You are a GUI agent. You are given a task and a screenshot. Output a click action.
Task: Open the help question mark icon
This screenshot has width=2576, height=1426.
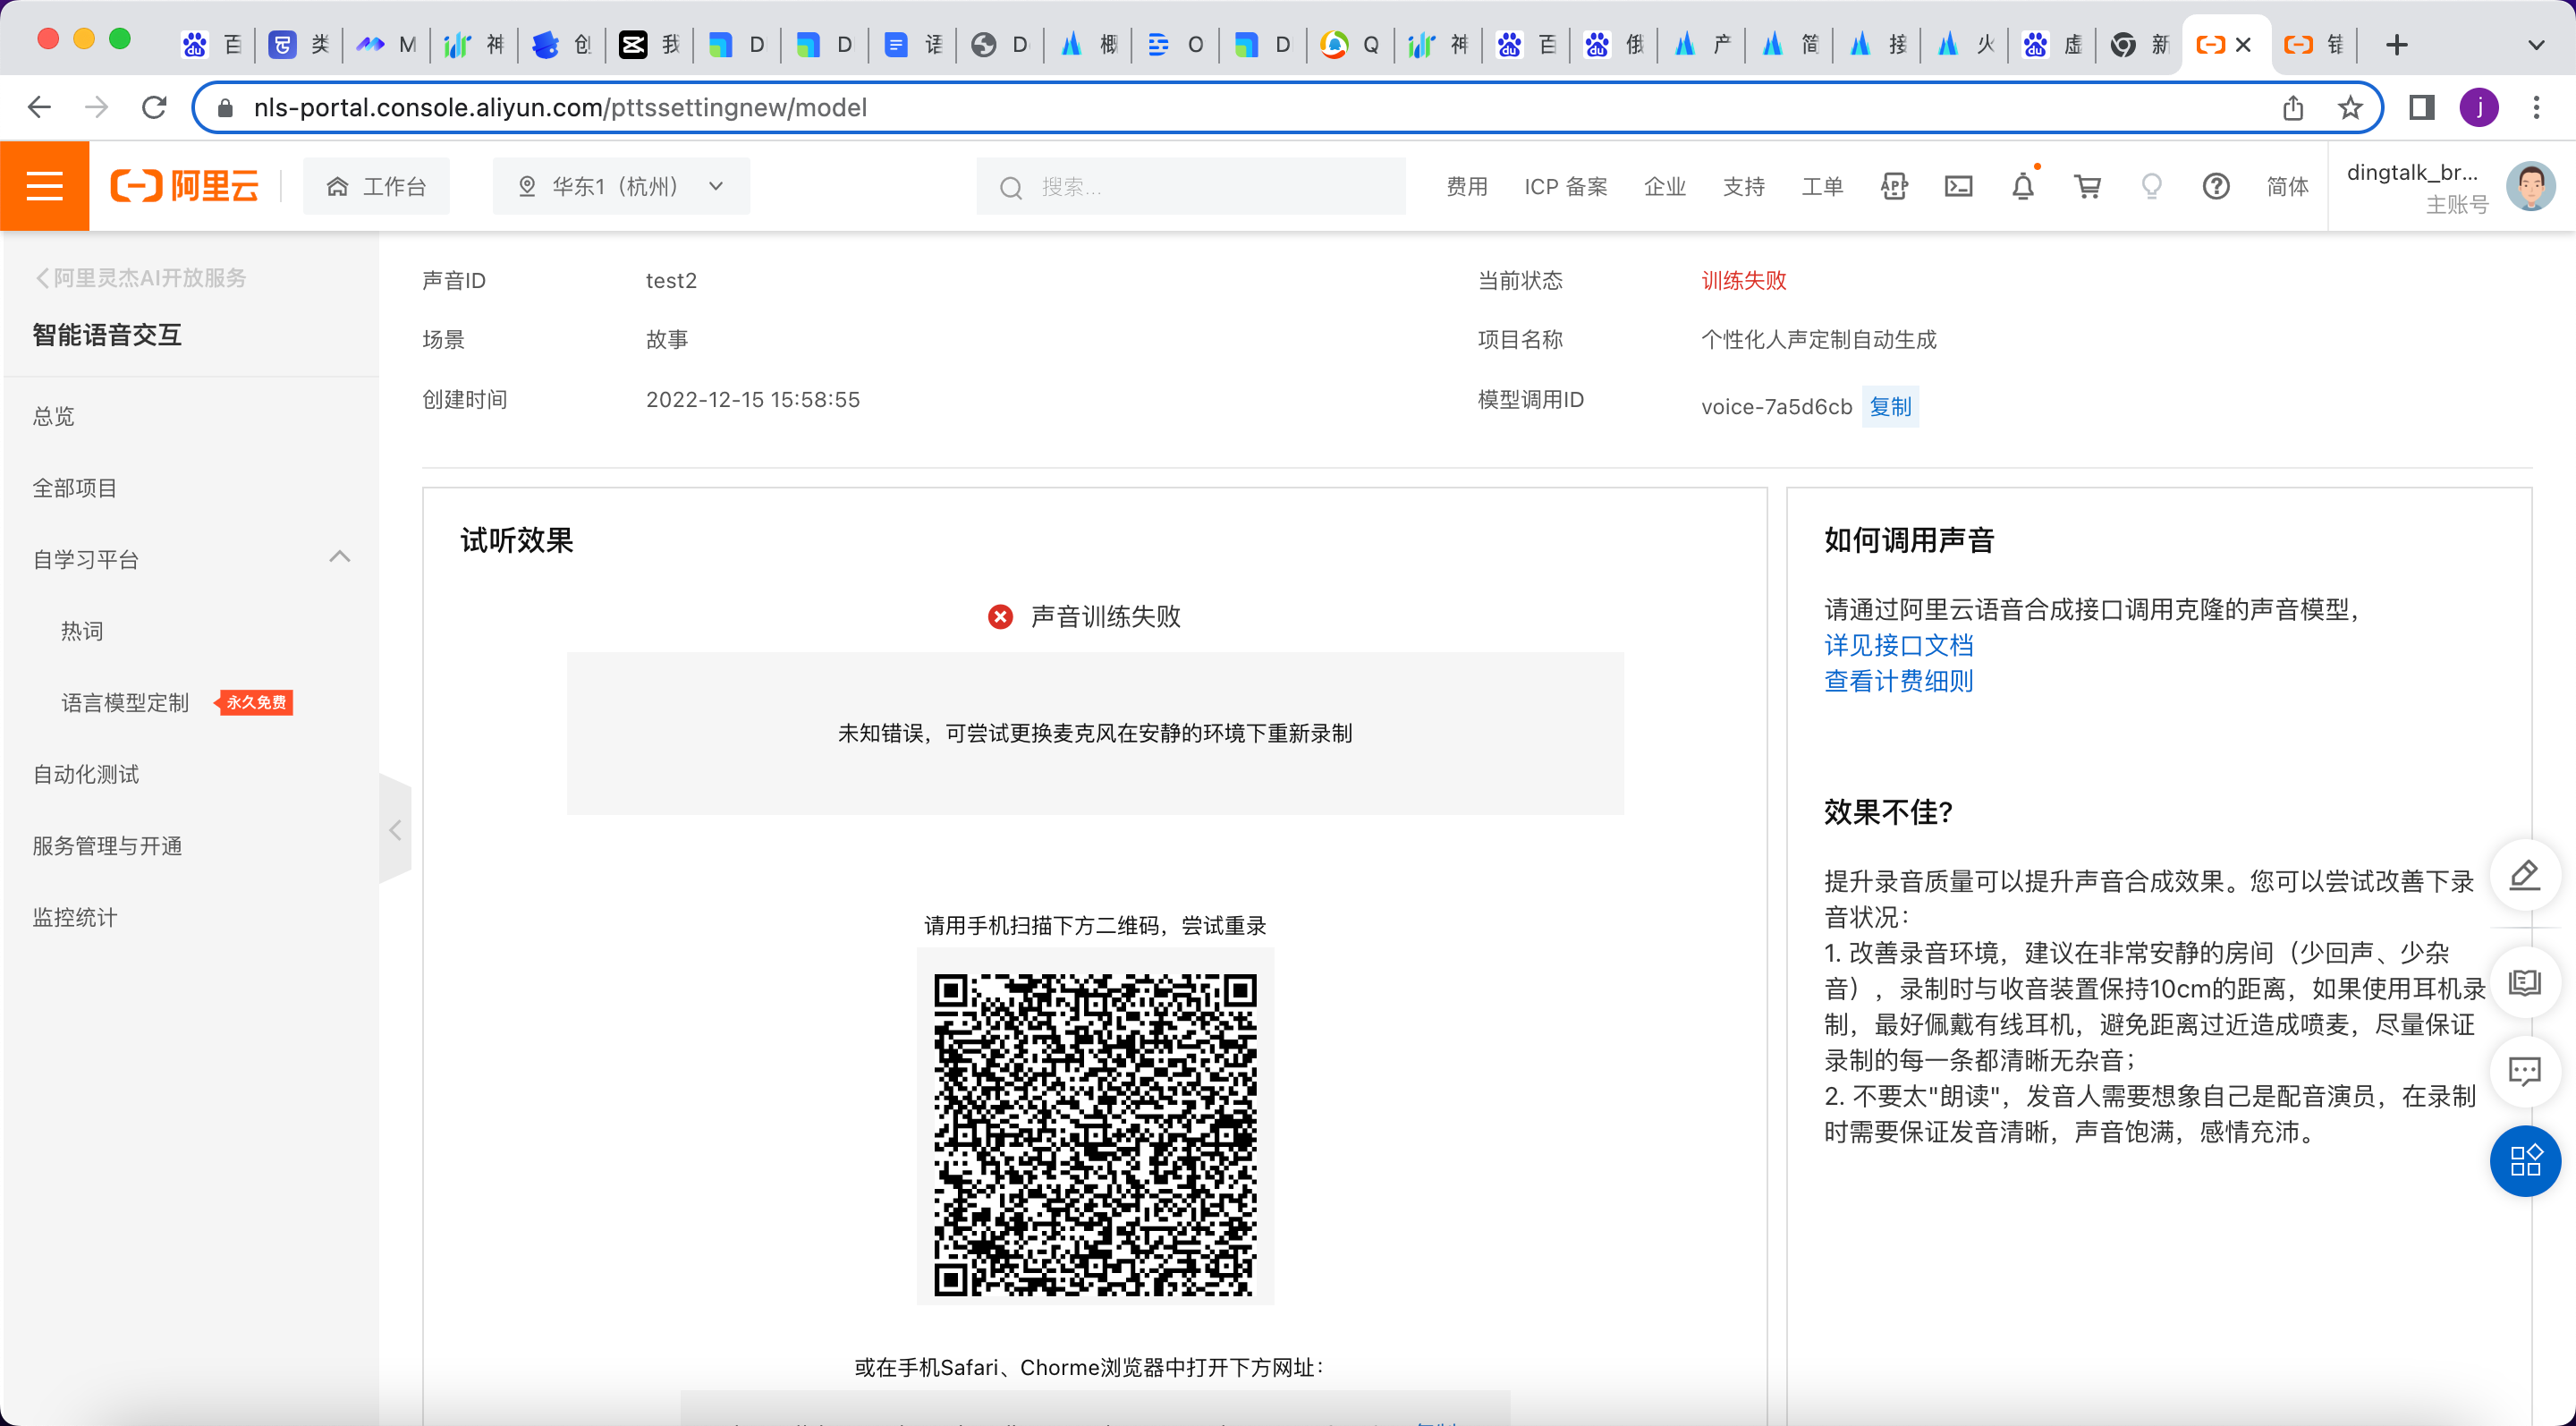click(2216, 186)
